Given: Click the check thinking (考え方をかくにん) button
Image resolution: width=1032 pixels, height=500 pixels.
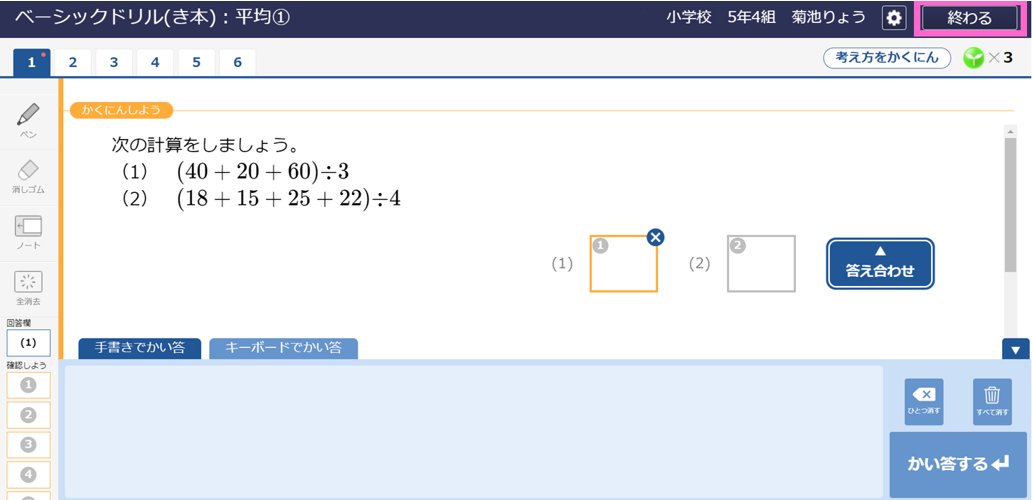Looking at the screenshot, I should point(887,58).
